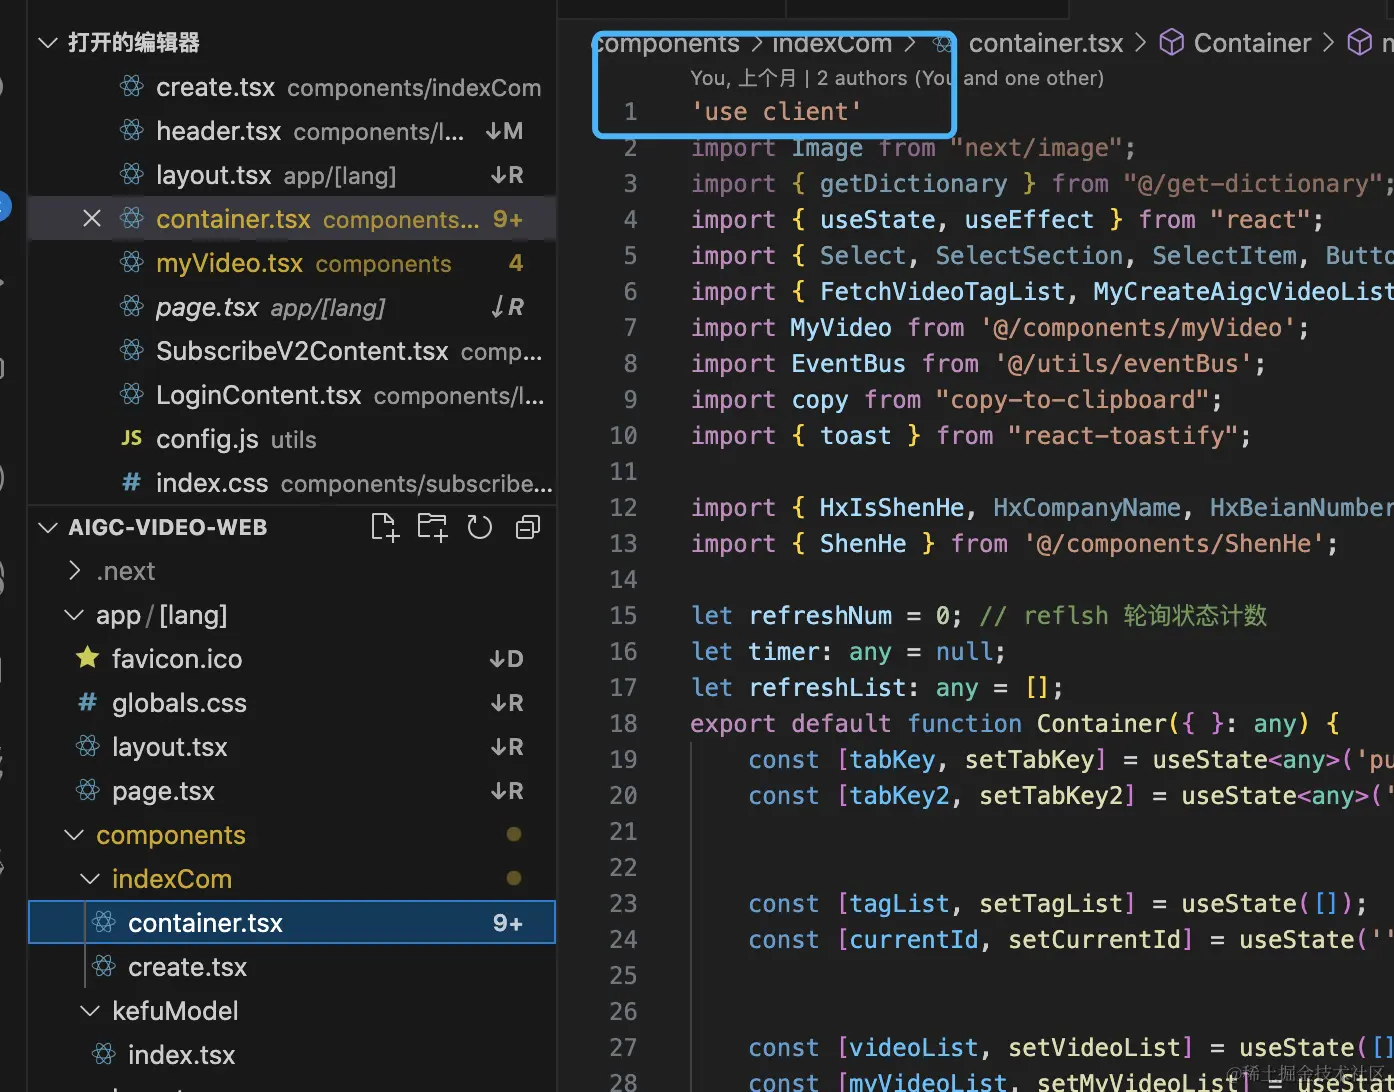Click 'getDictionary' in import line 3
This screenshot has width=1394, height=1092.
click(913, 183)
